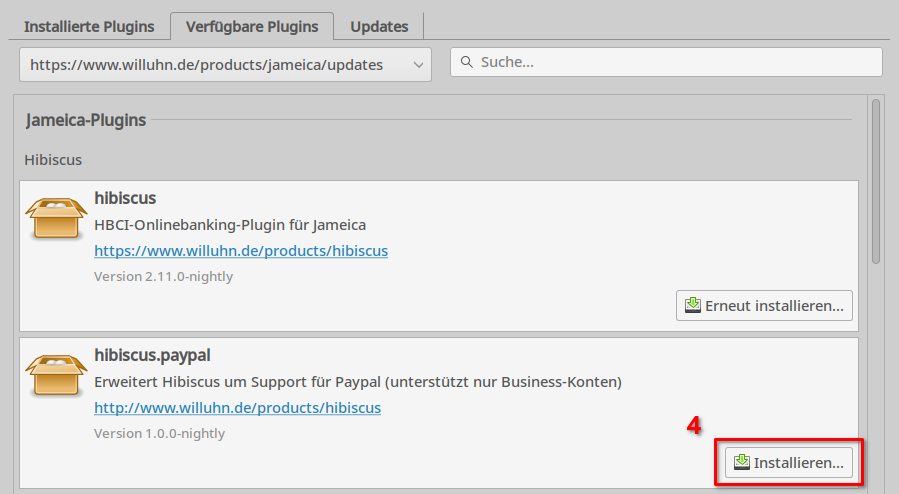
Task: Click the Jameica-Plugins section header
Action: pos(86,120)
